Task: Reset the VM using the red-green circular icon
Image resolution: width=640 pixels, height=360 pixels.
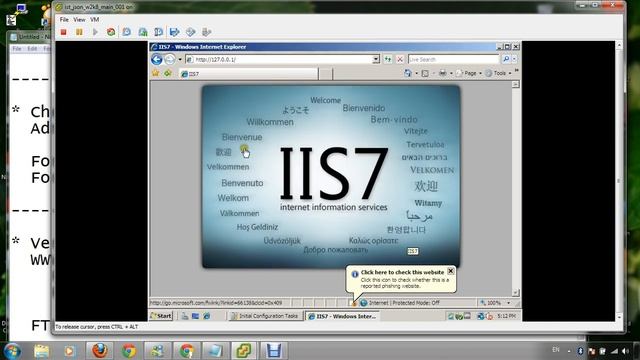Action: (111, 32)
